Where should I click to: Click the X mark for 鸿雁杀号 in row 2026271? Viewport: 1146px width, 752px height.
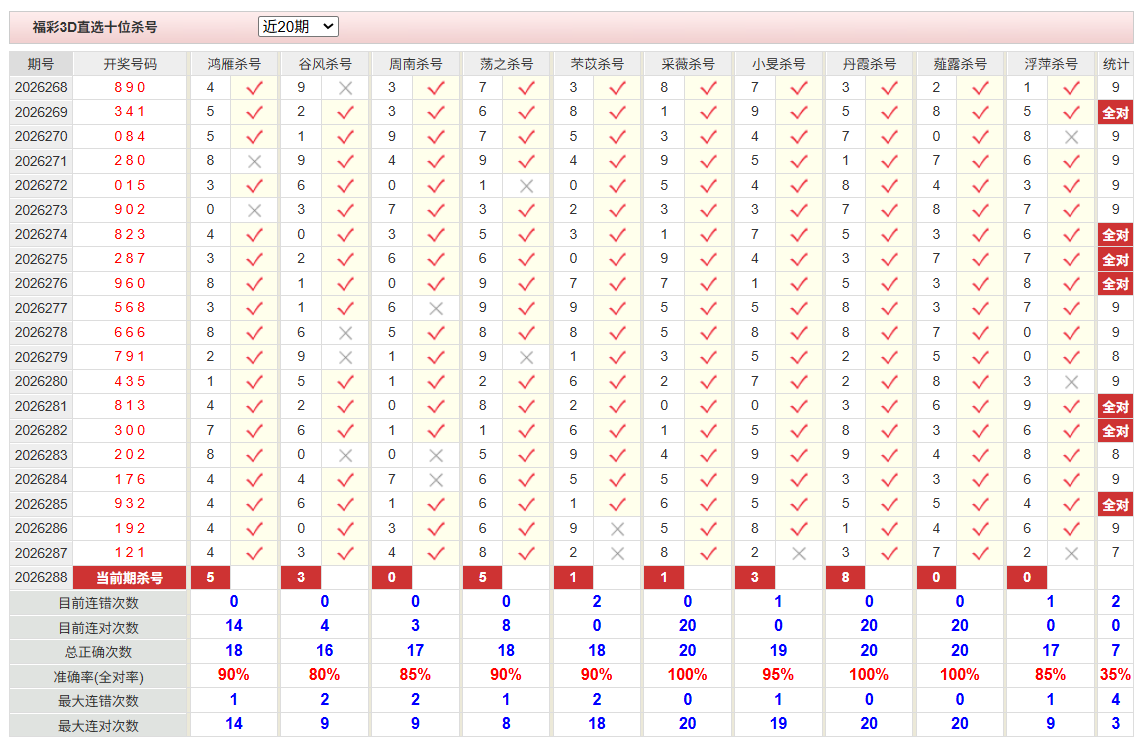click(254, 162)
